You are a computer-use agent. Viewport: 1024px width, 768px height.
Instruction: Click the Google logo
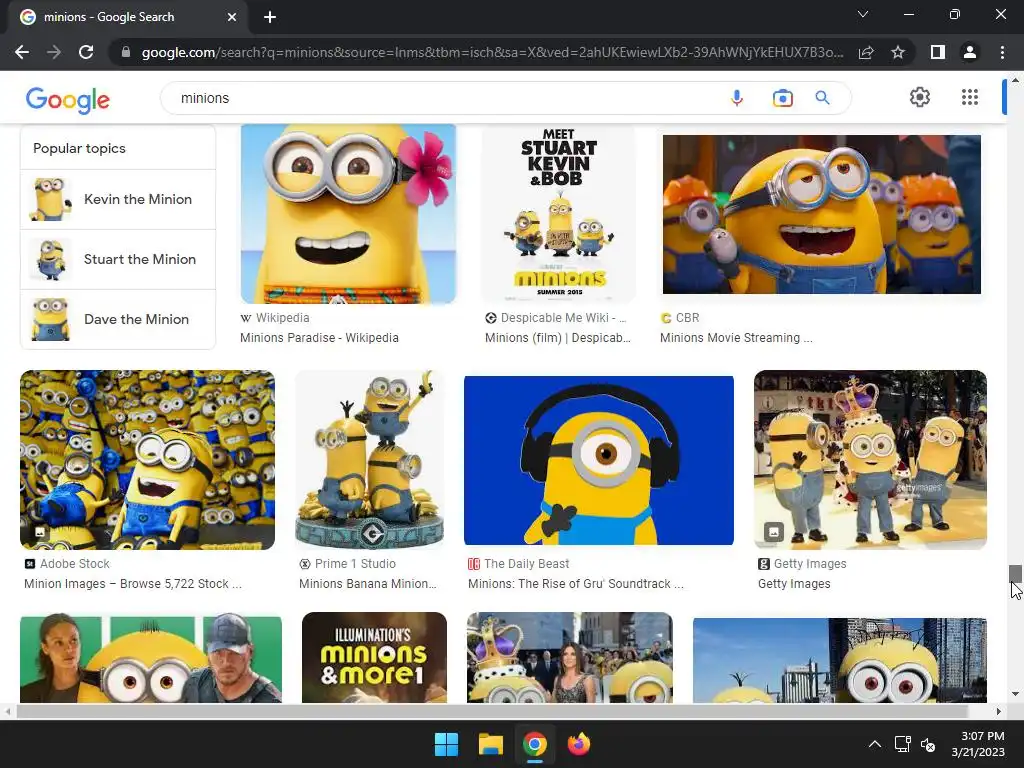(67, 99)
